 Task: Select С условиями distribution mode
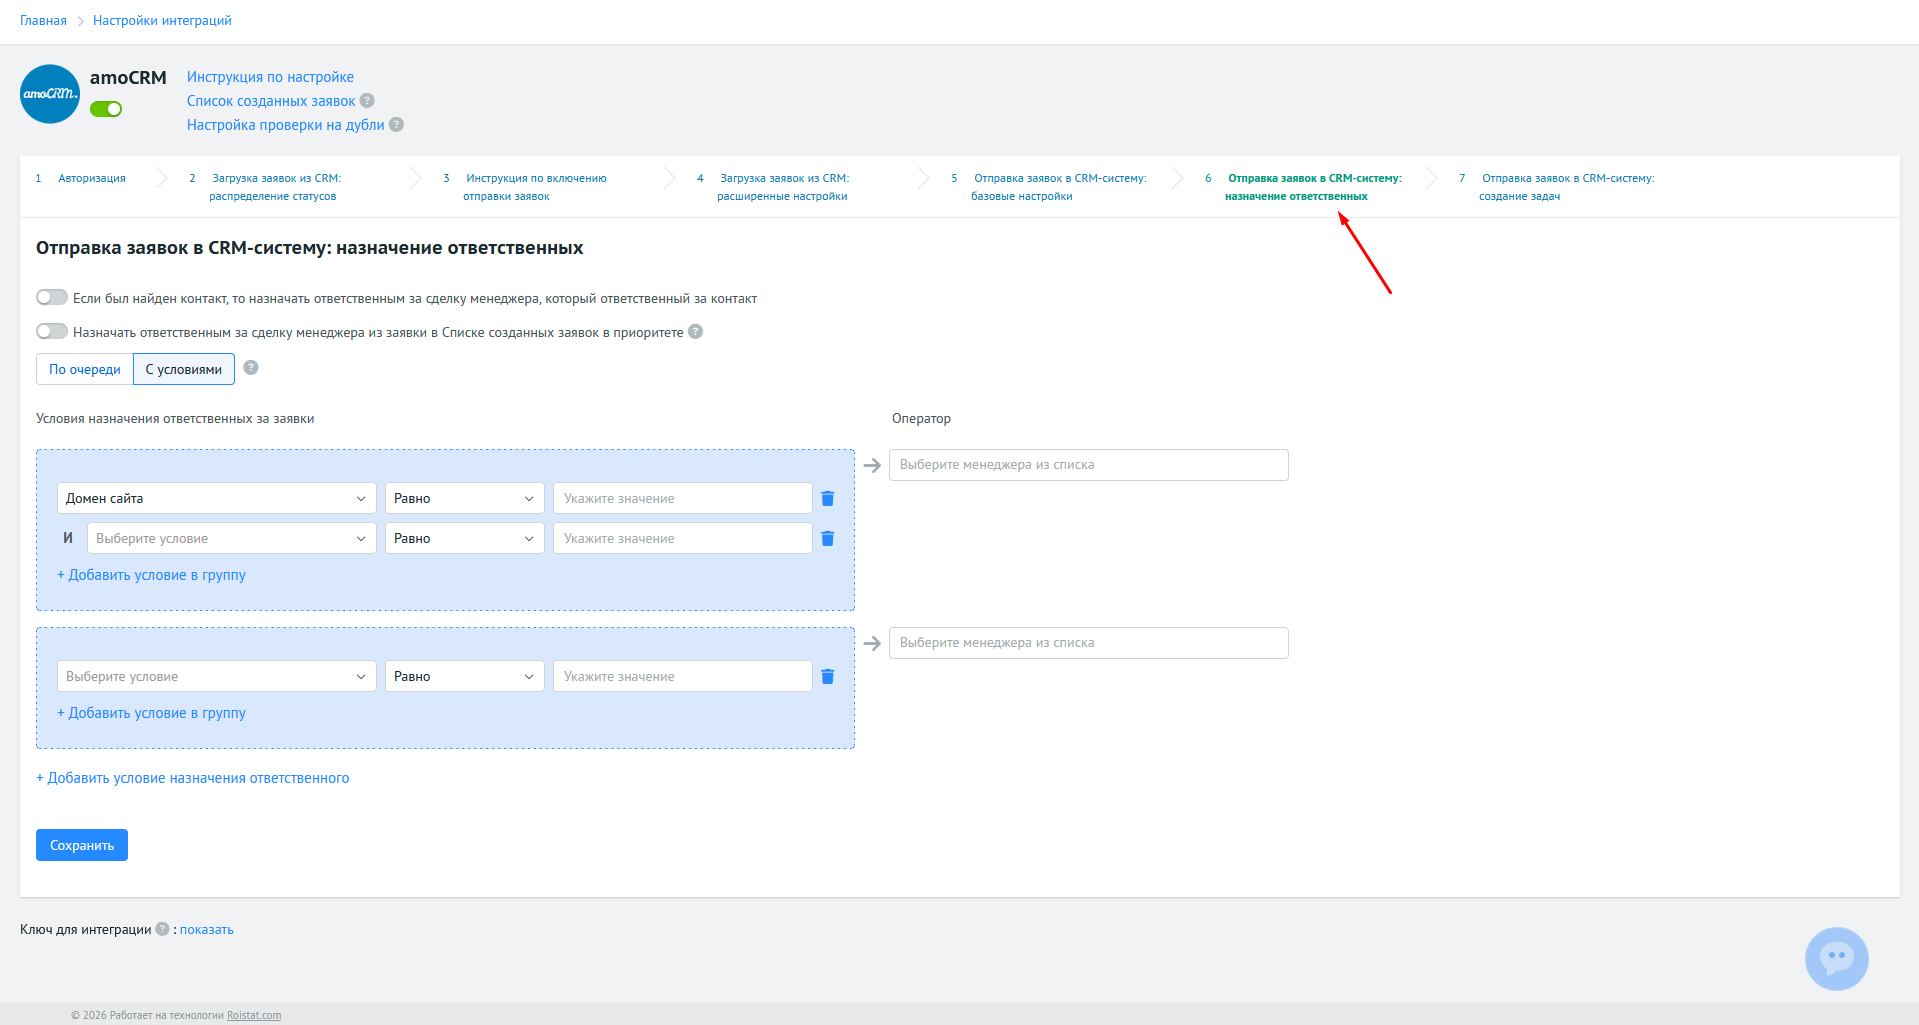coord(184,369)
